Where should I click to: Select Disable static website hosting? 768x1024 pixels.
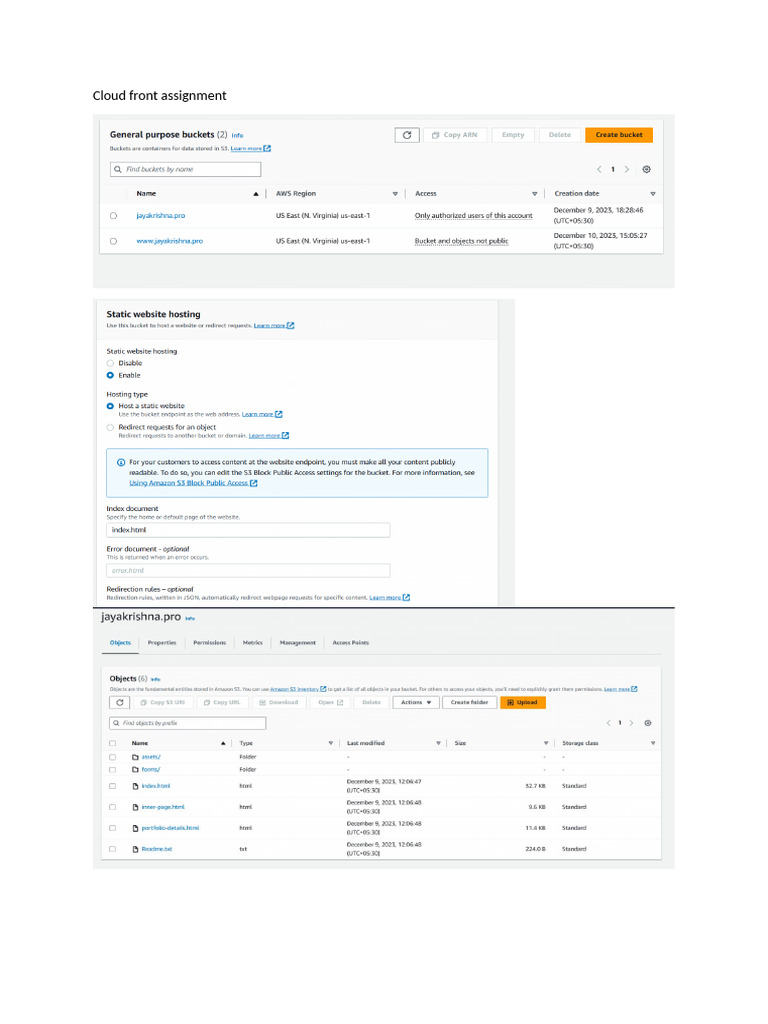pyautogui.click(x=110, y=363)
